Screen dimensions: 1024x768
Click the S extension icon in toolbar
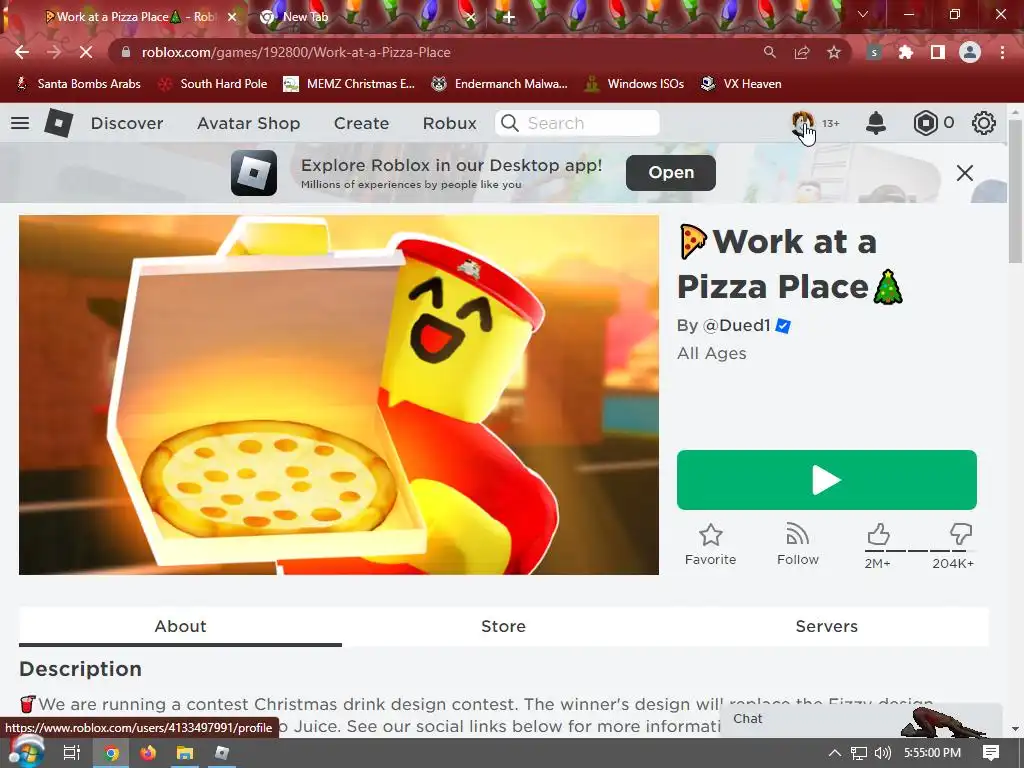point(874,52)
